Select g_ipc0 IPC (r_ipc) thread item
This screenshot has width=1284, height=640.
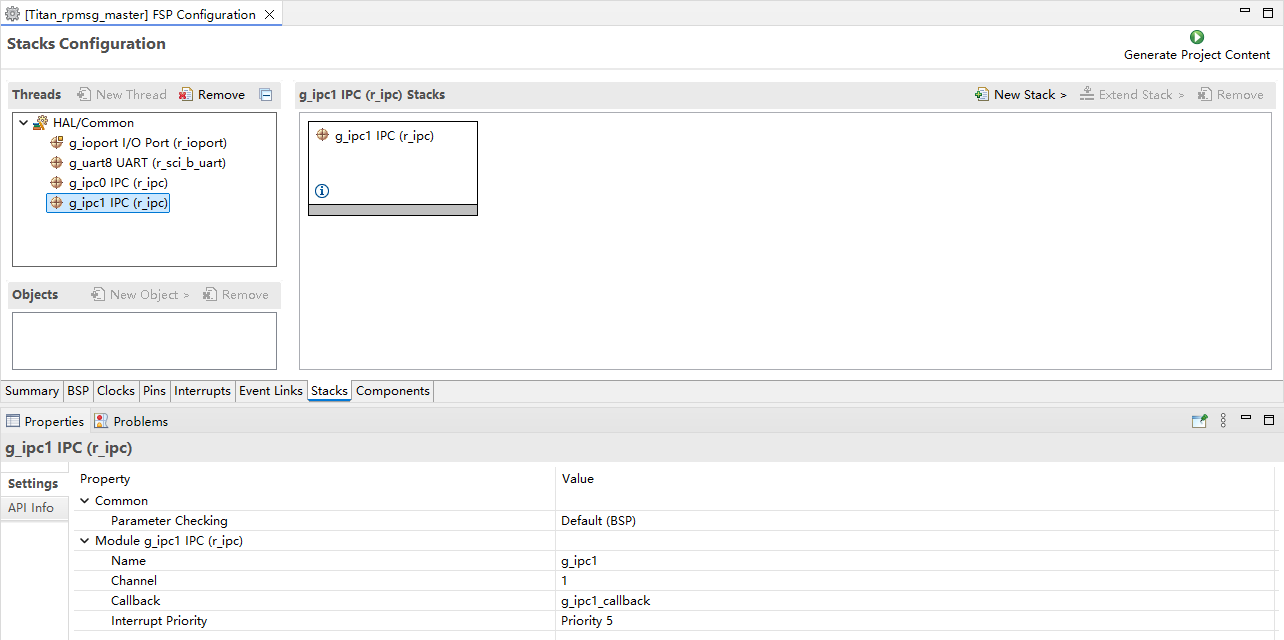(117, 183)
